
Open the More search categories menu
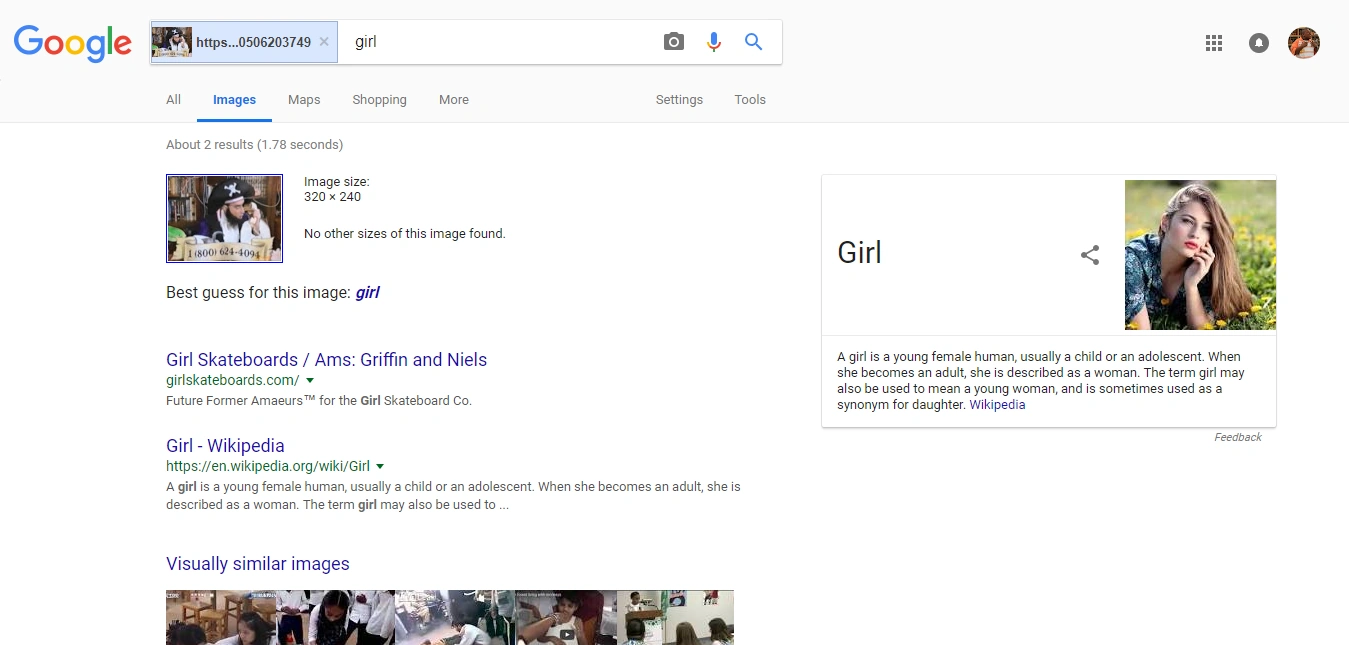453,100
